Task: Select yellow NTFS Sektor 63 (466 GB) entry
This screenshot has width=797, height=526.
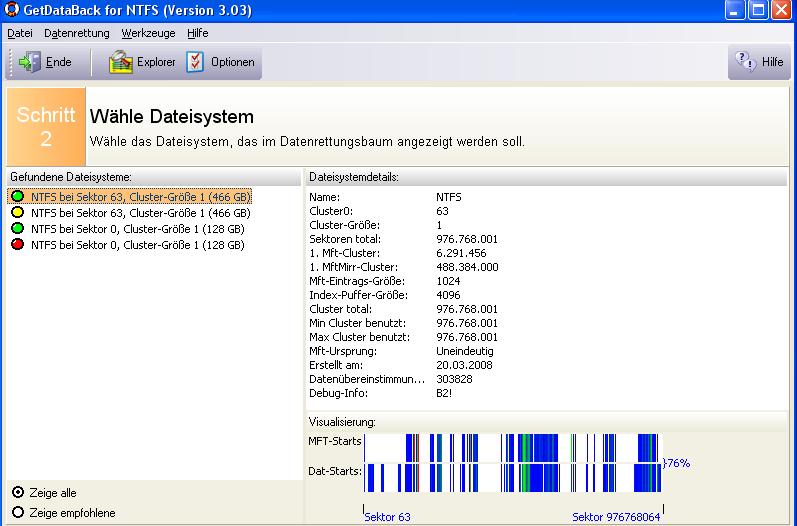Action: pyautogui.click(x=130, y=213)
